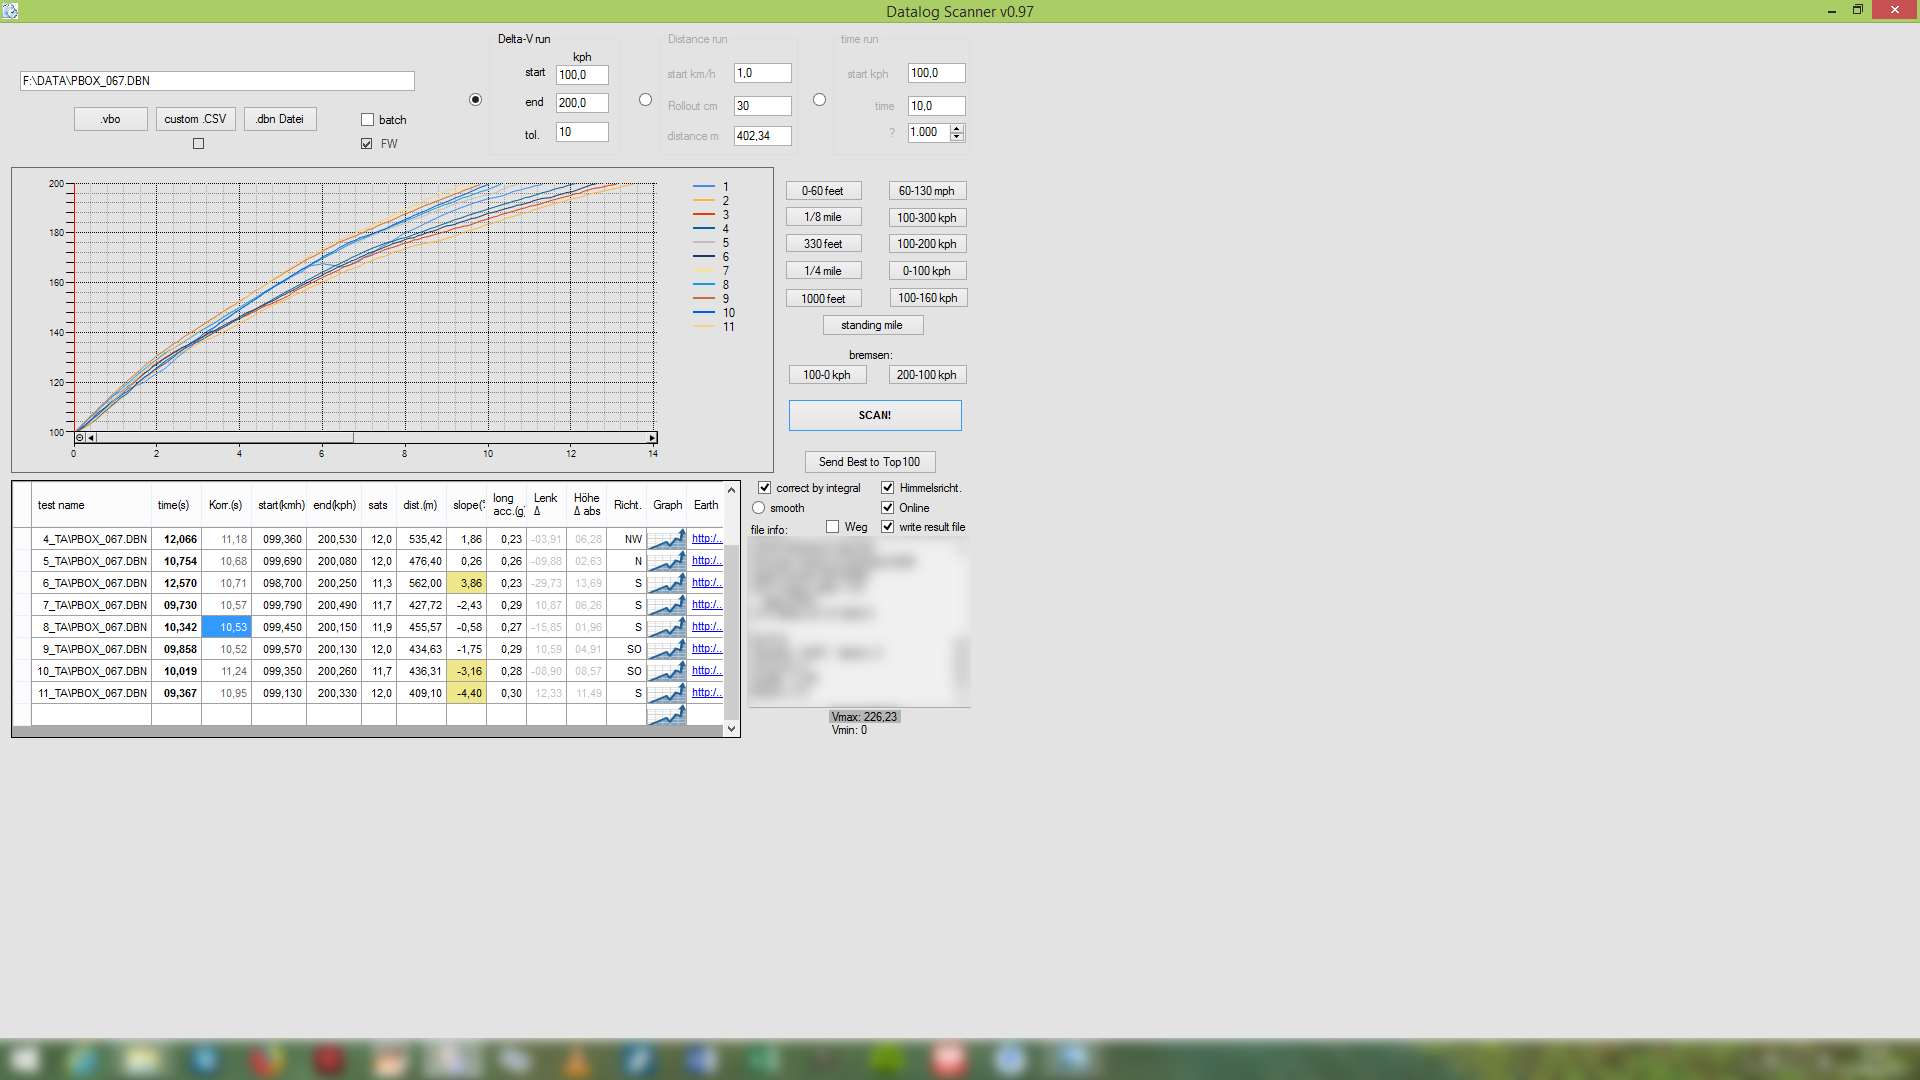Click the chart zoom reset icon
This screenshot has width=1920, height=1080.
click(x=80, y=438)
